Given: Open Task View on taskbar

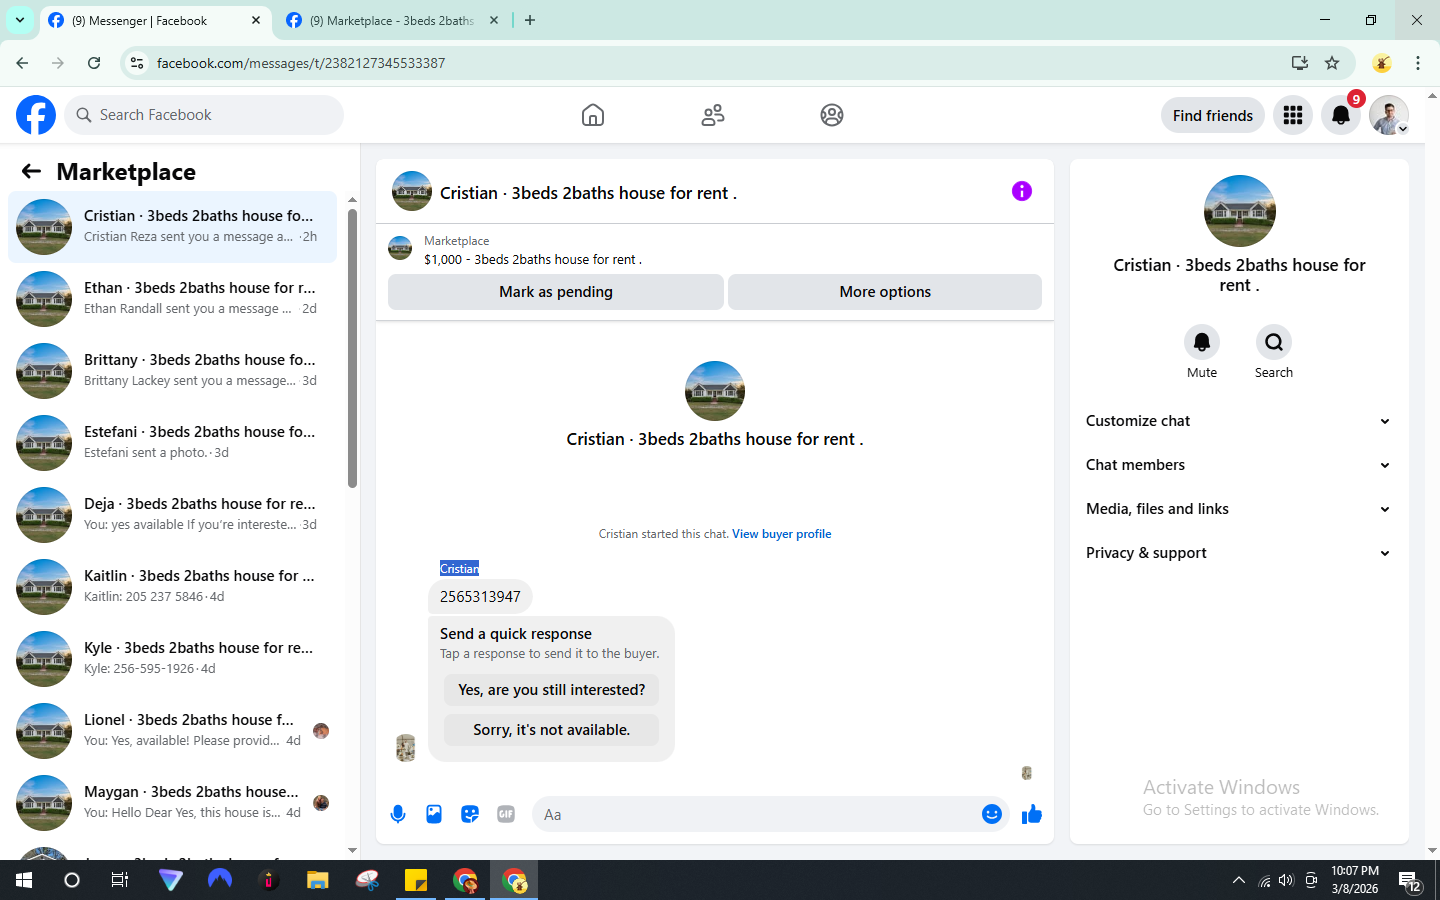Looking at the screenshot, I should click(x=120, y=880).
